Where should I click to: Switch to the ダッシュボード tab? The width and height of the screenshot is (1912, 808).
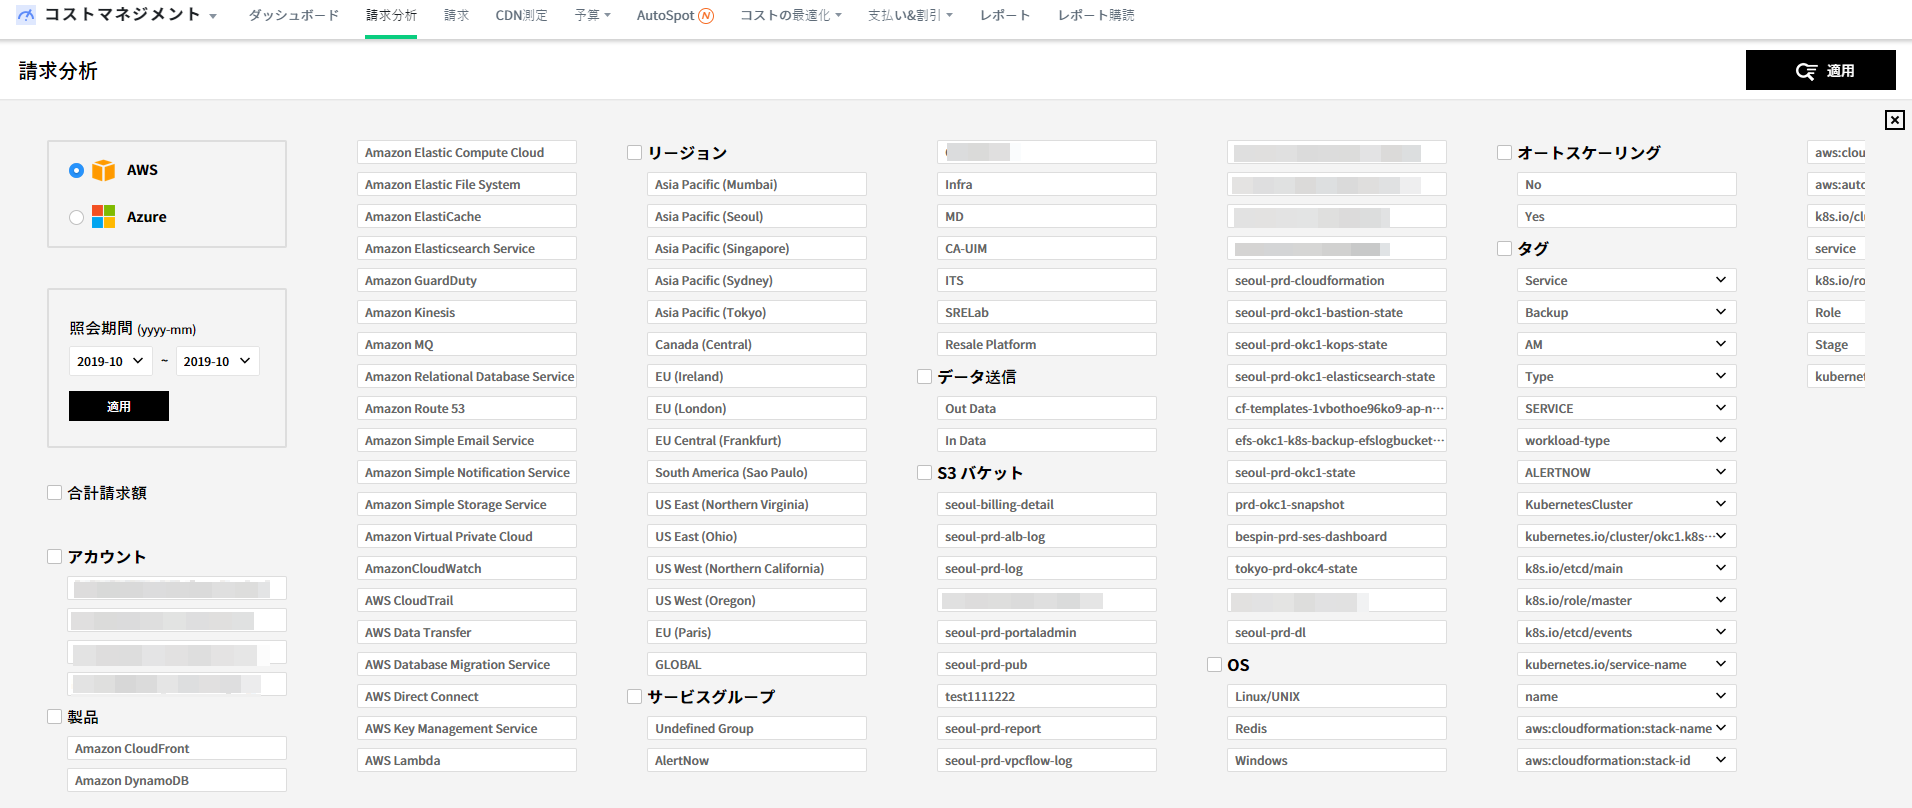[294, 16]
